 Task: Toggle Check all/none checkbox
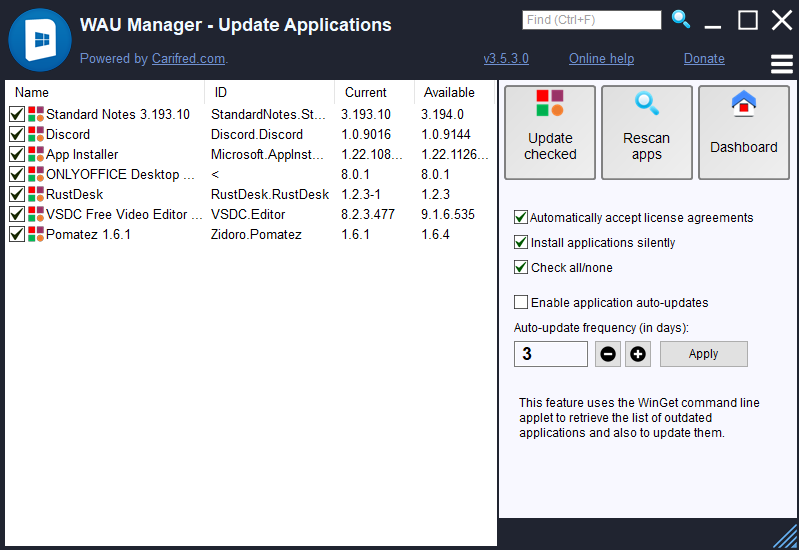521,267
